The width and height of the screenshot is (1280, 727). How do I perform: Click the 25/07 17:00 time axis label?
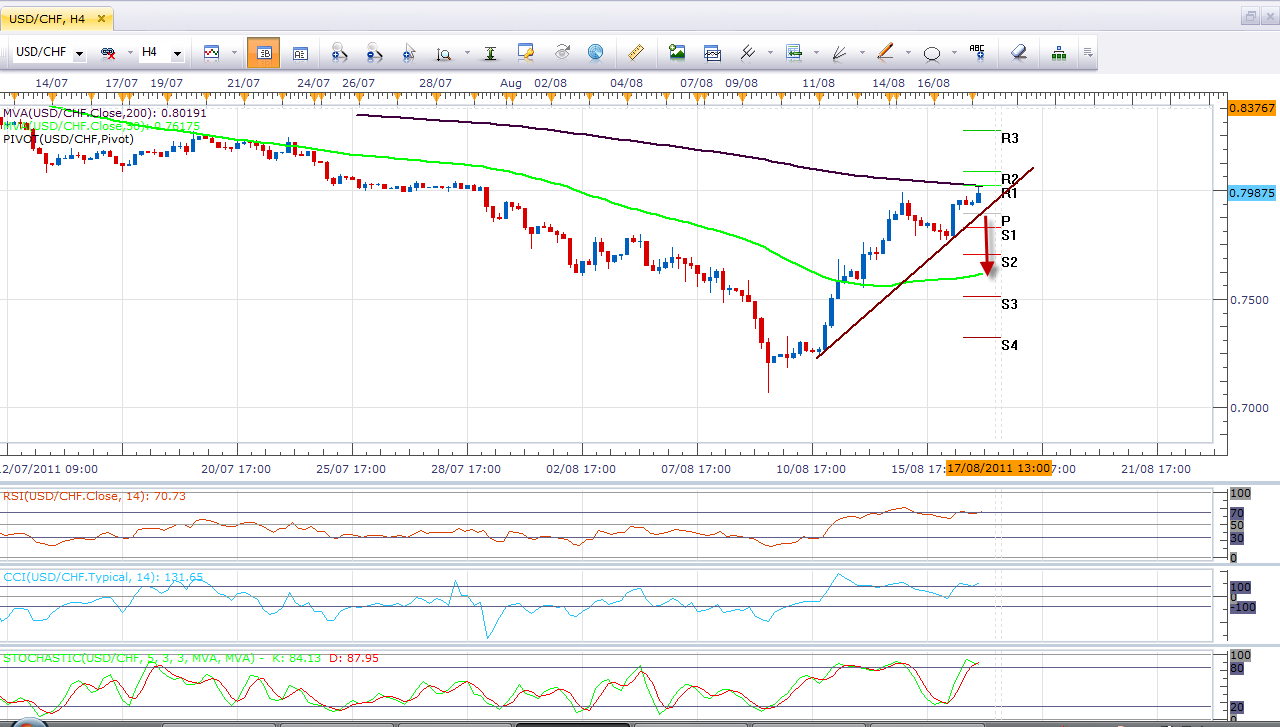pos(352,468)
